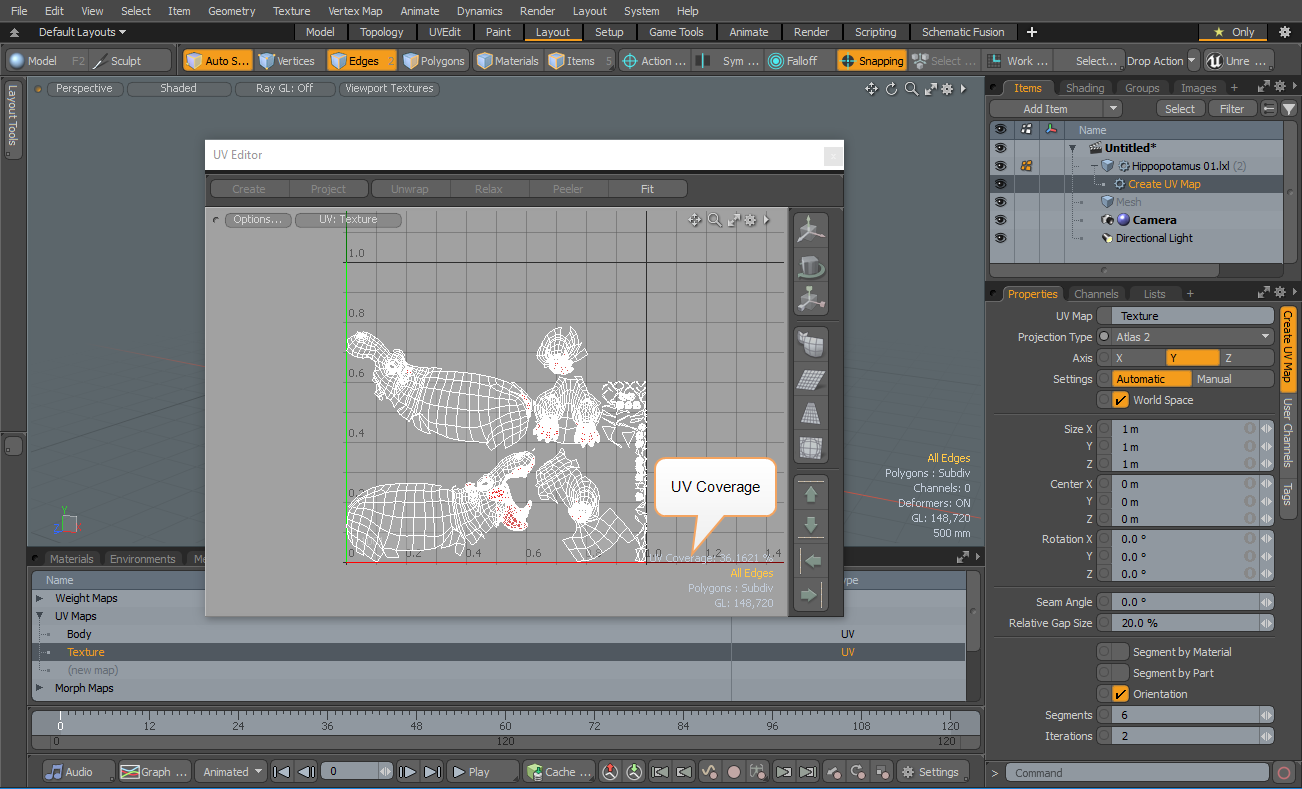Toggle the World Space checkbox

click(x=1120, y=400)
